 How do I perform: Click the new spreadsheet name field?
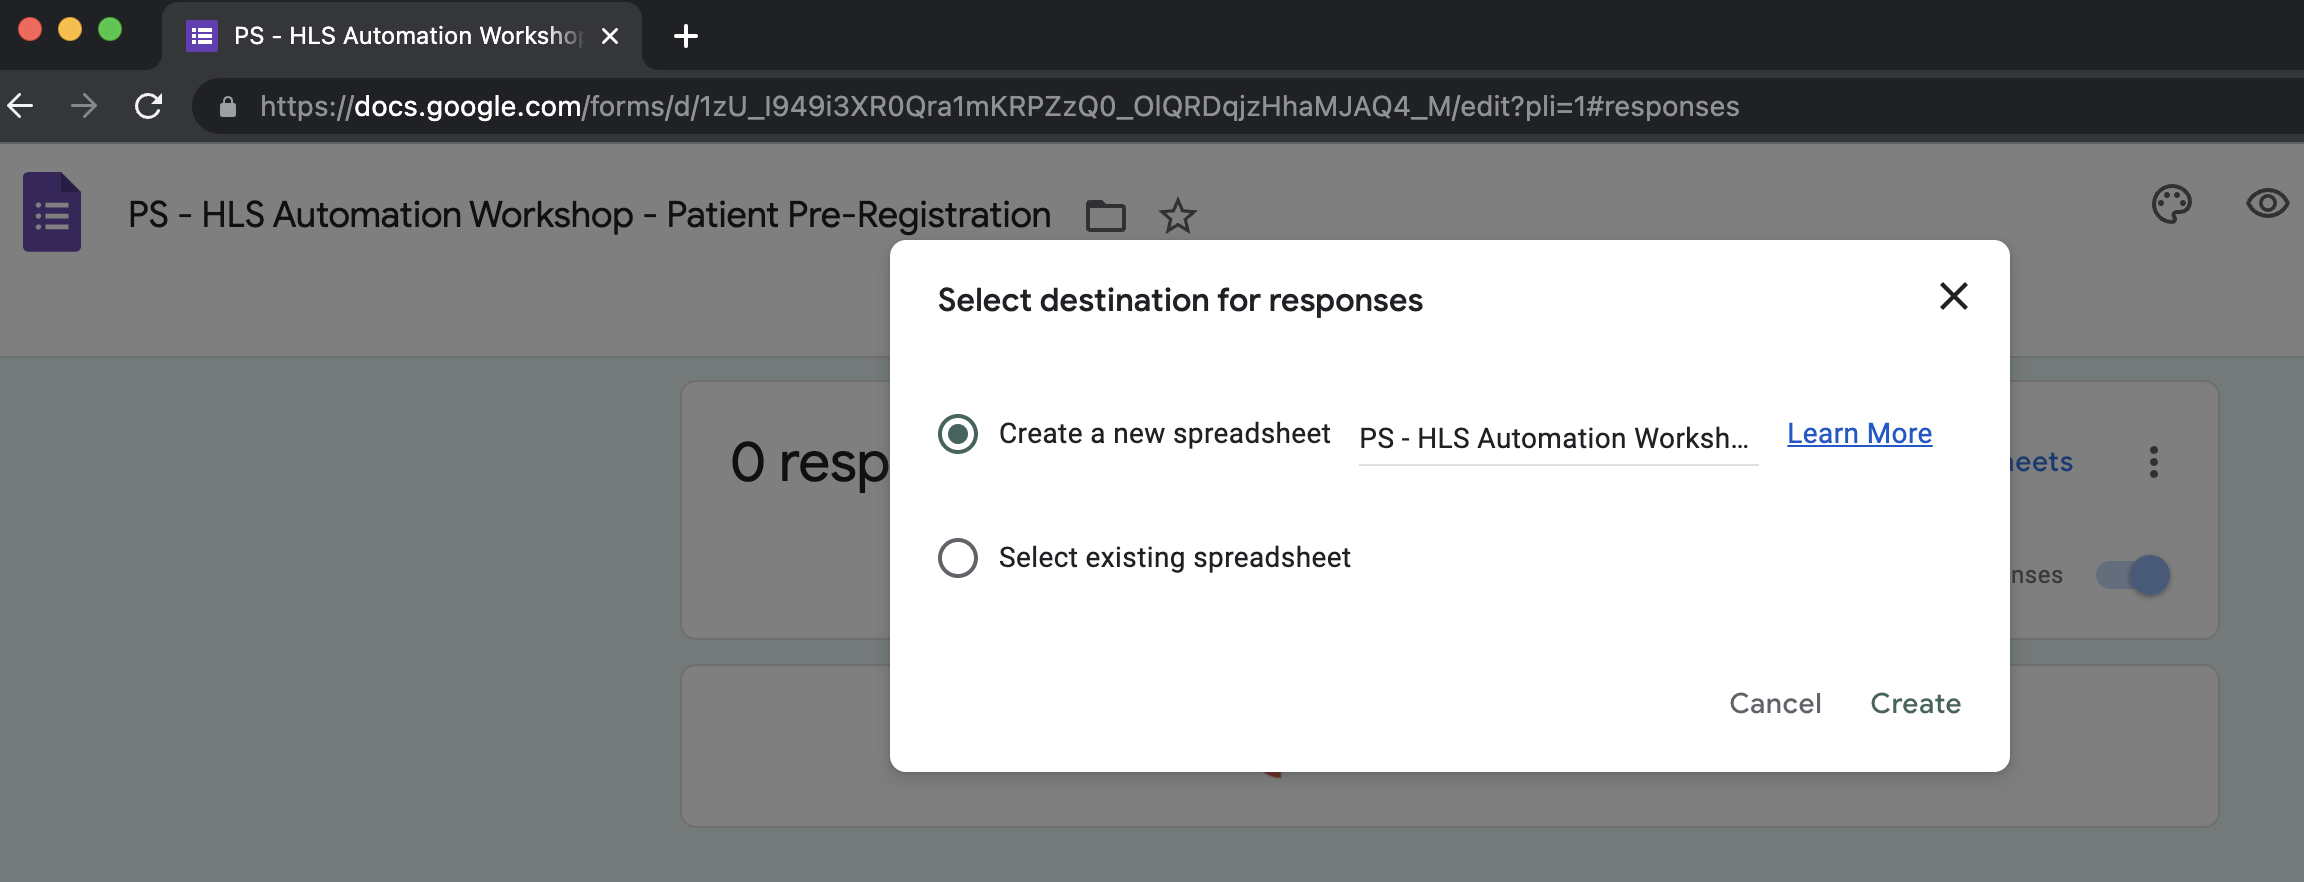1558,438
